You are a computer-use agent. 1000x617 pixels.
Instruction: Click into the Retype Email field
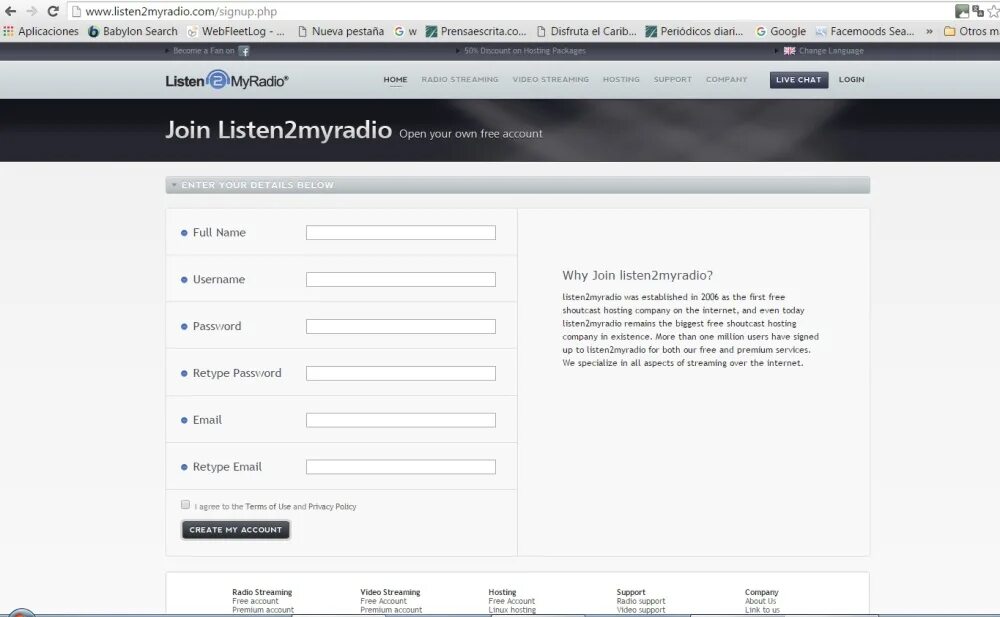pos(401,467)
